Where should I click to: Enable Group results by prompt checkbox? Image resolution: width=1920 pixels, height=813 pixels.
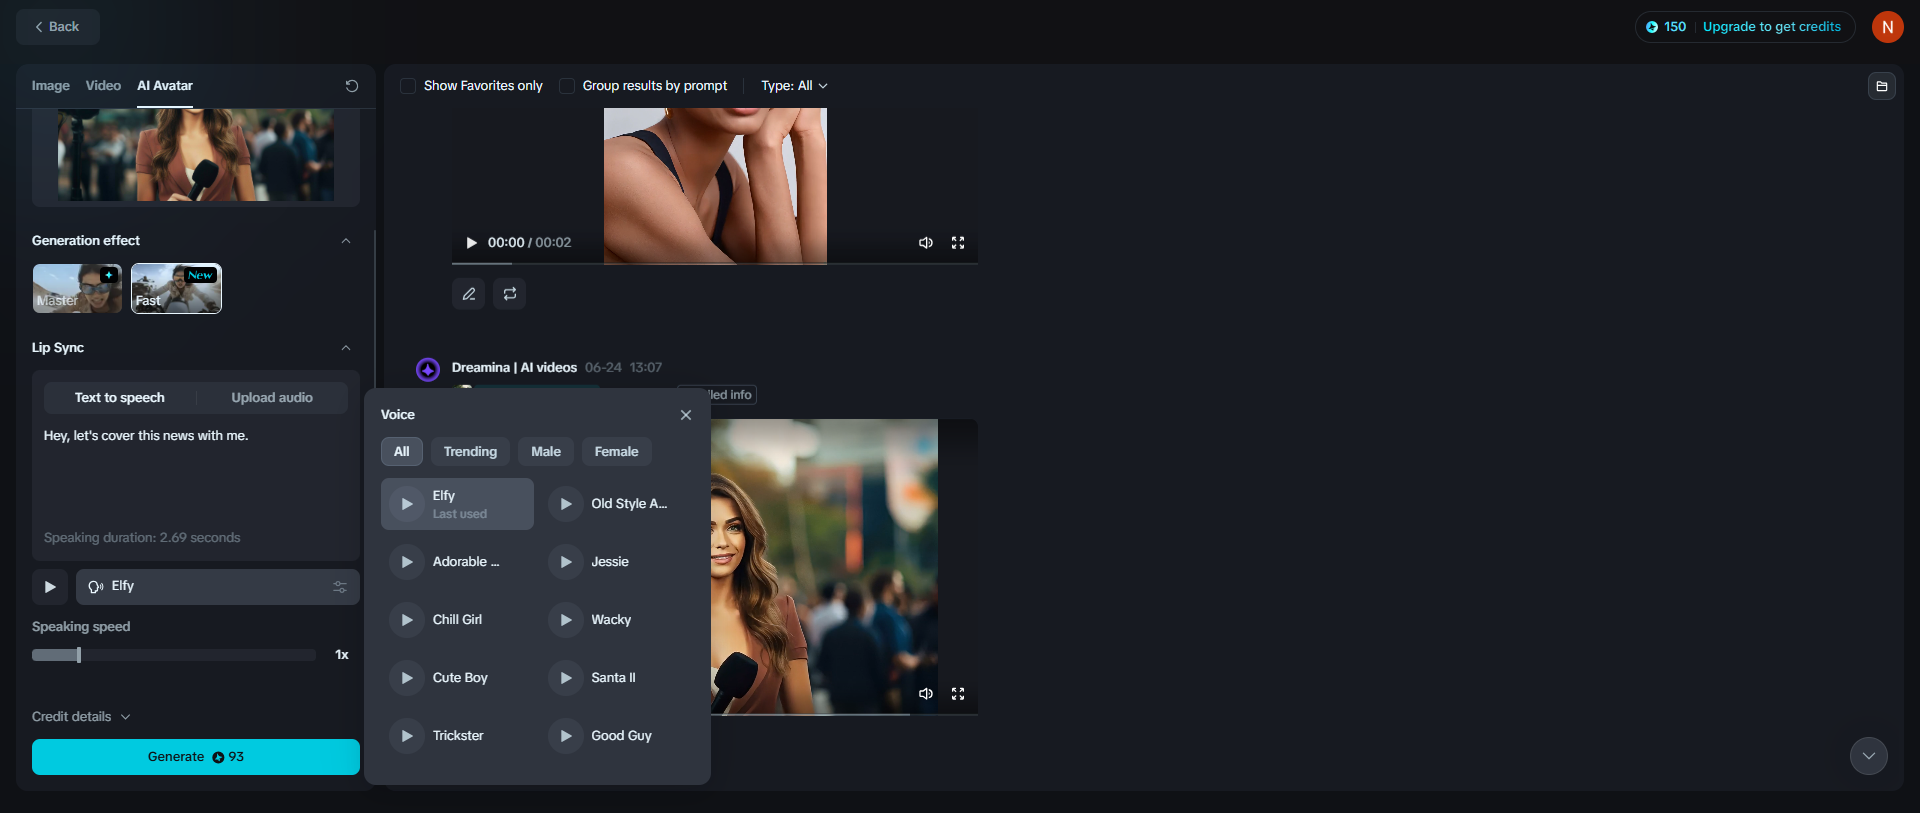coord(567,86)
